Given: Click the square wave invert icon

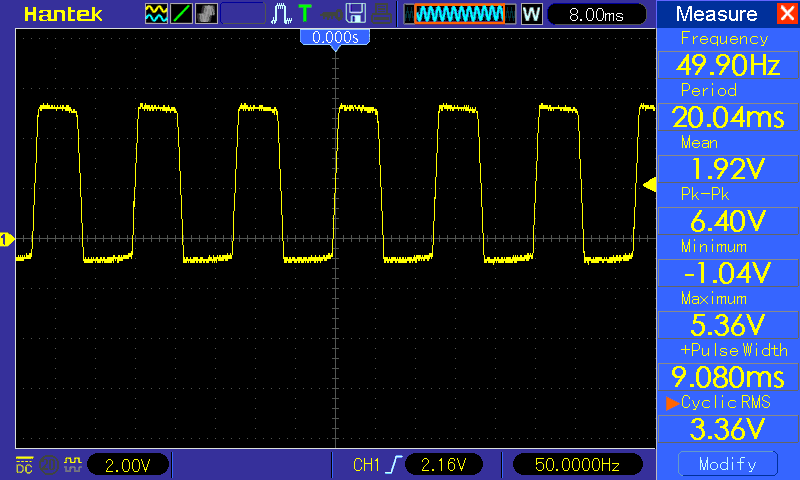Looking at the screenshot, I should click(x=73, y=465).
